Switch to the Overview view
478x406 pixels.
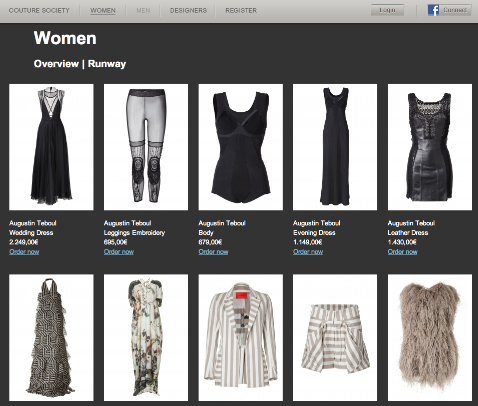(x=56, y=64)
